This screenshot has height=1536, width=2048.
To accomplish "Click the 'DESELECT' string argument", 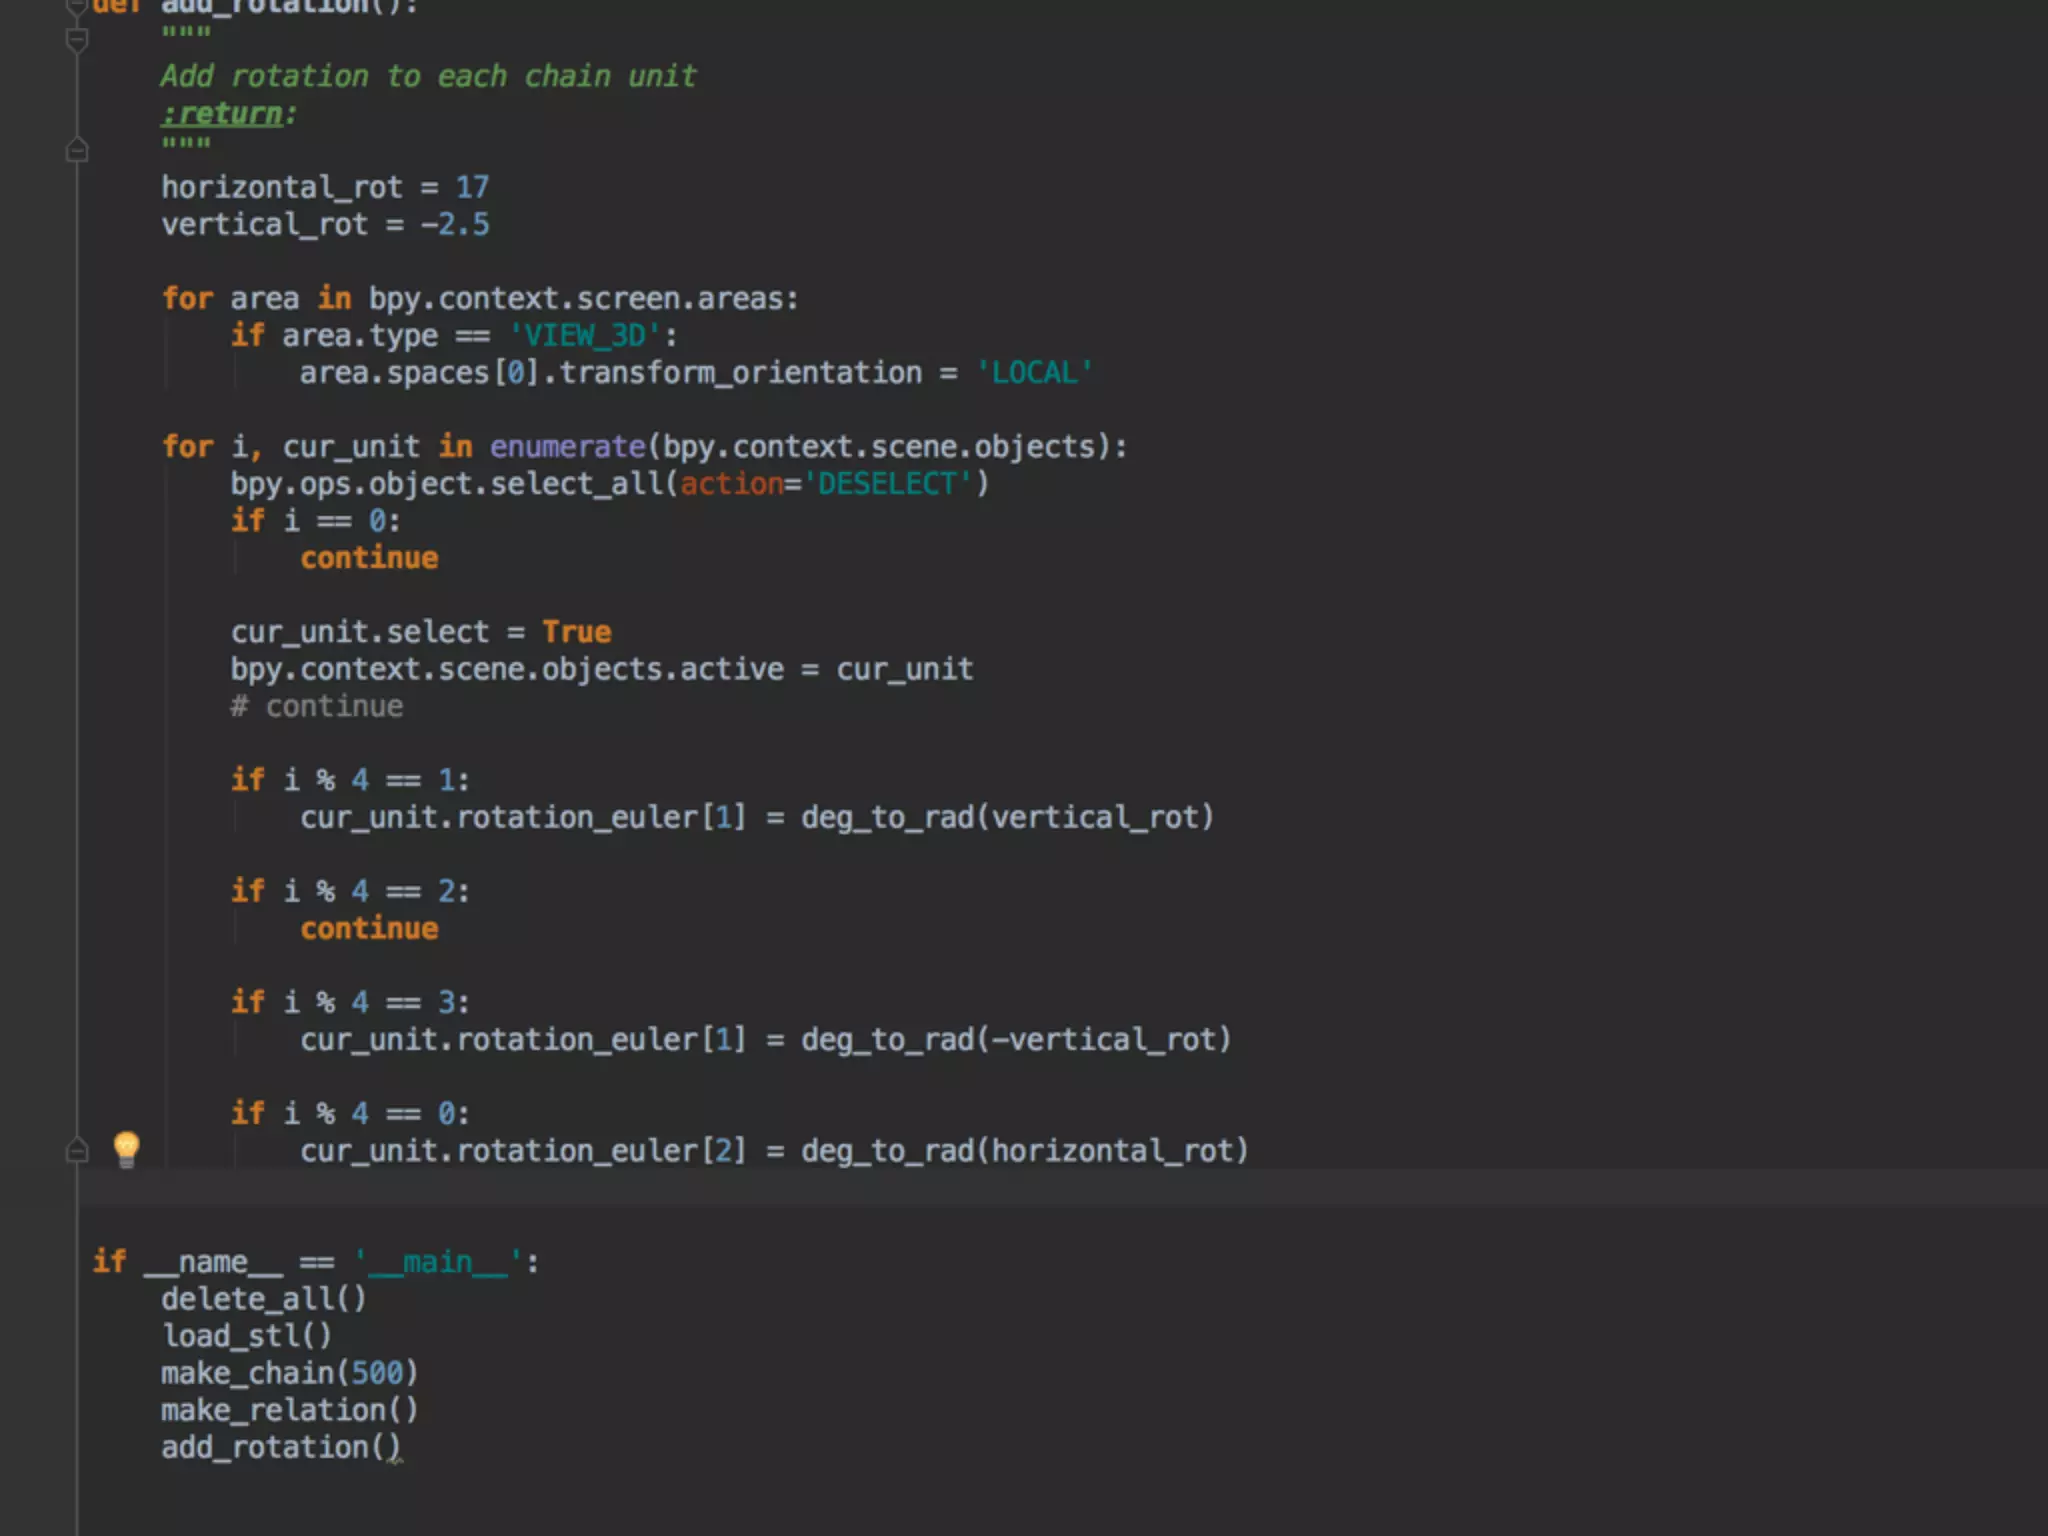I will (887, 484).
